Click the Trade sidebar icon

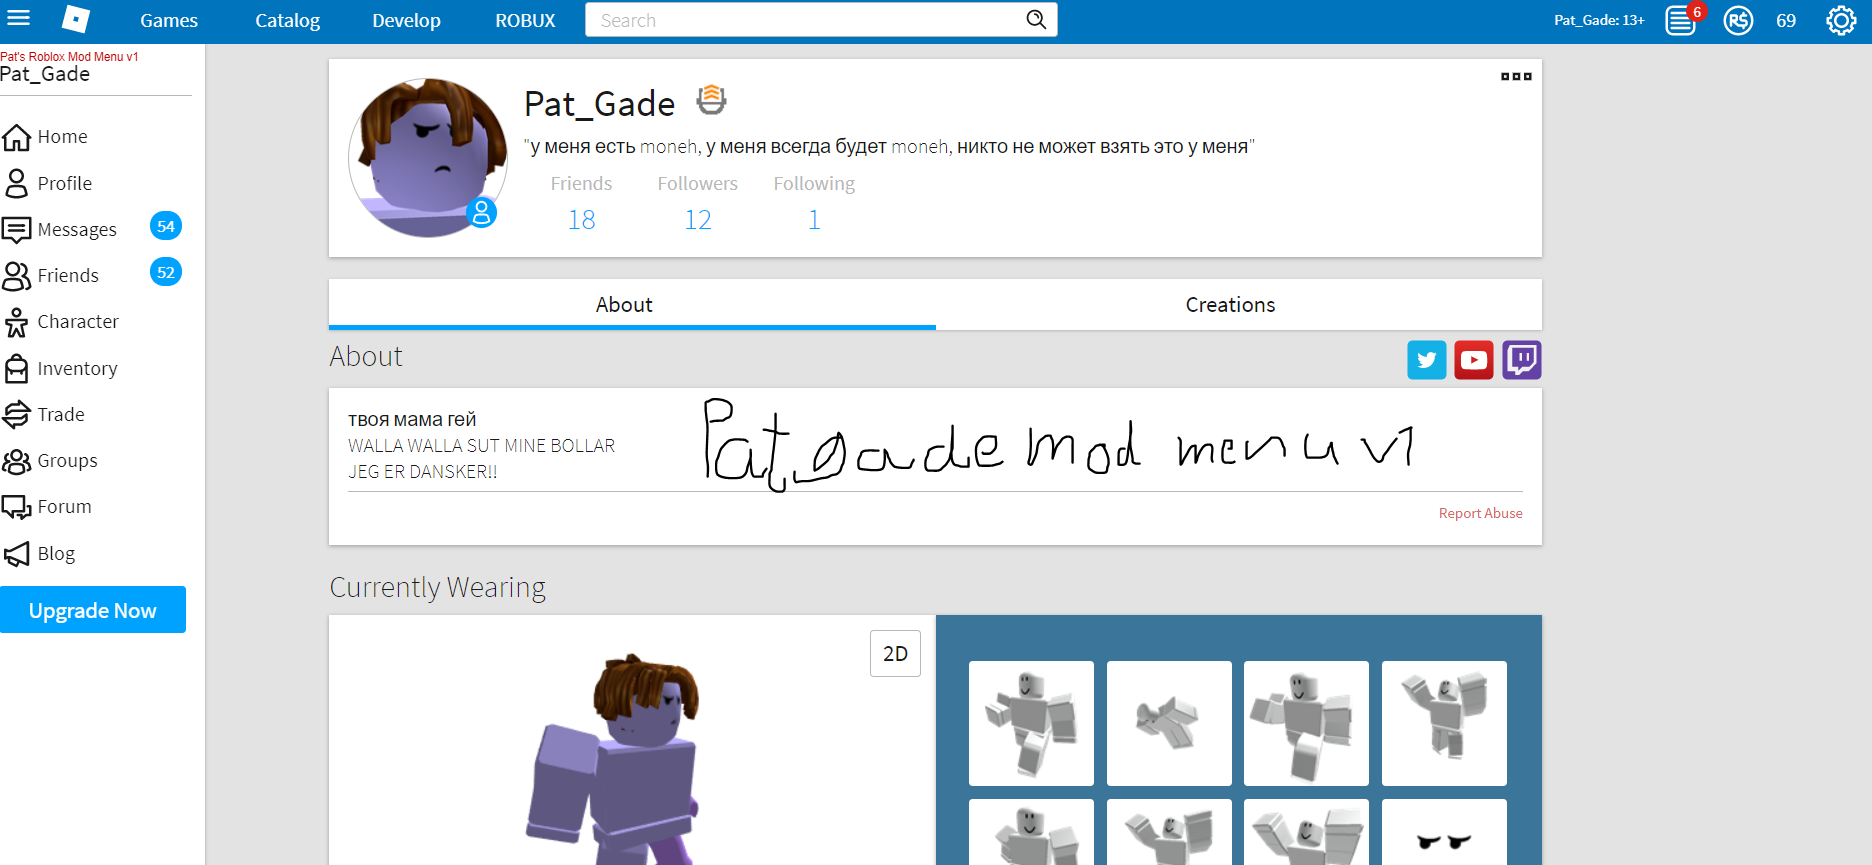click(x=17, y=414)
